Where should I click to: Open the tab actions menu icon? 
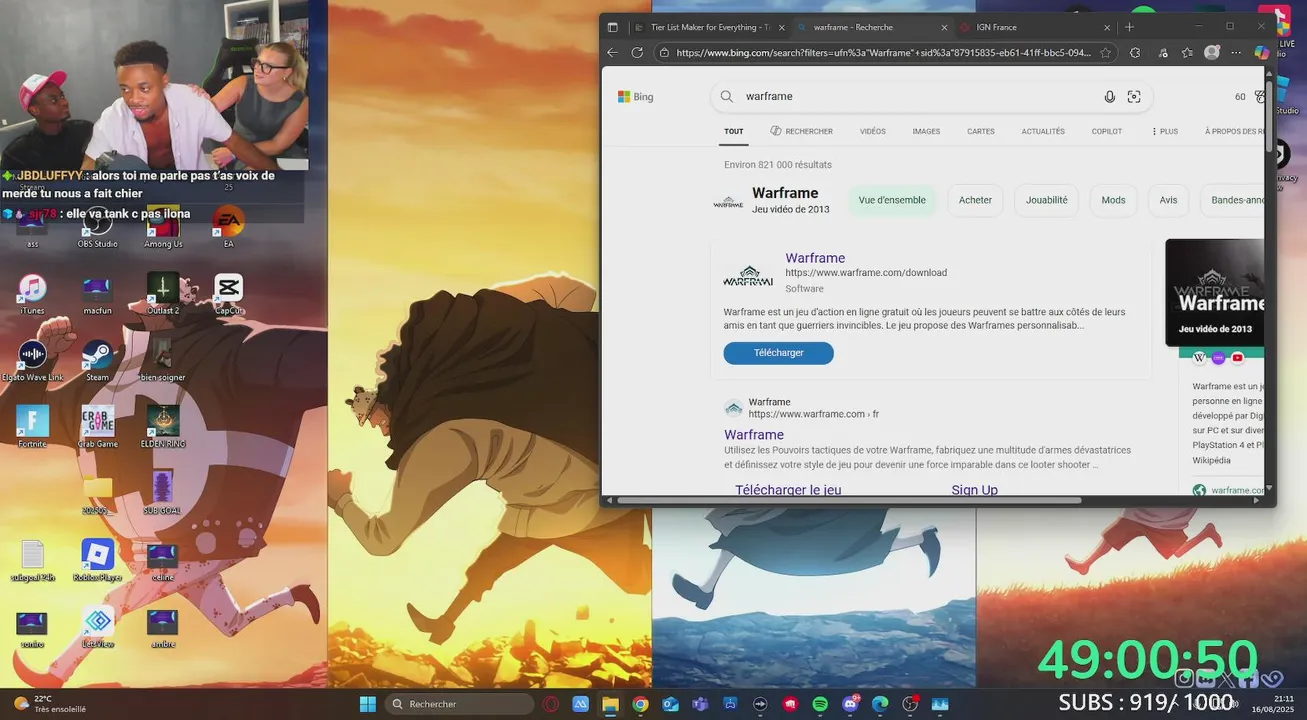tap(612, 27)
